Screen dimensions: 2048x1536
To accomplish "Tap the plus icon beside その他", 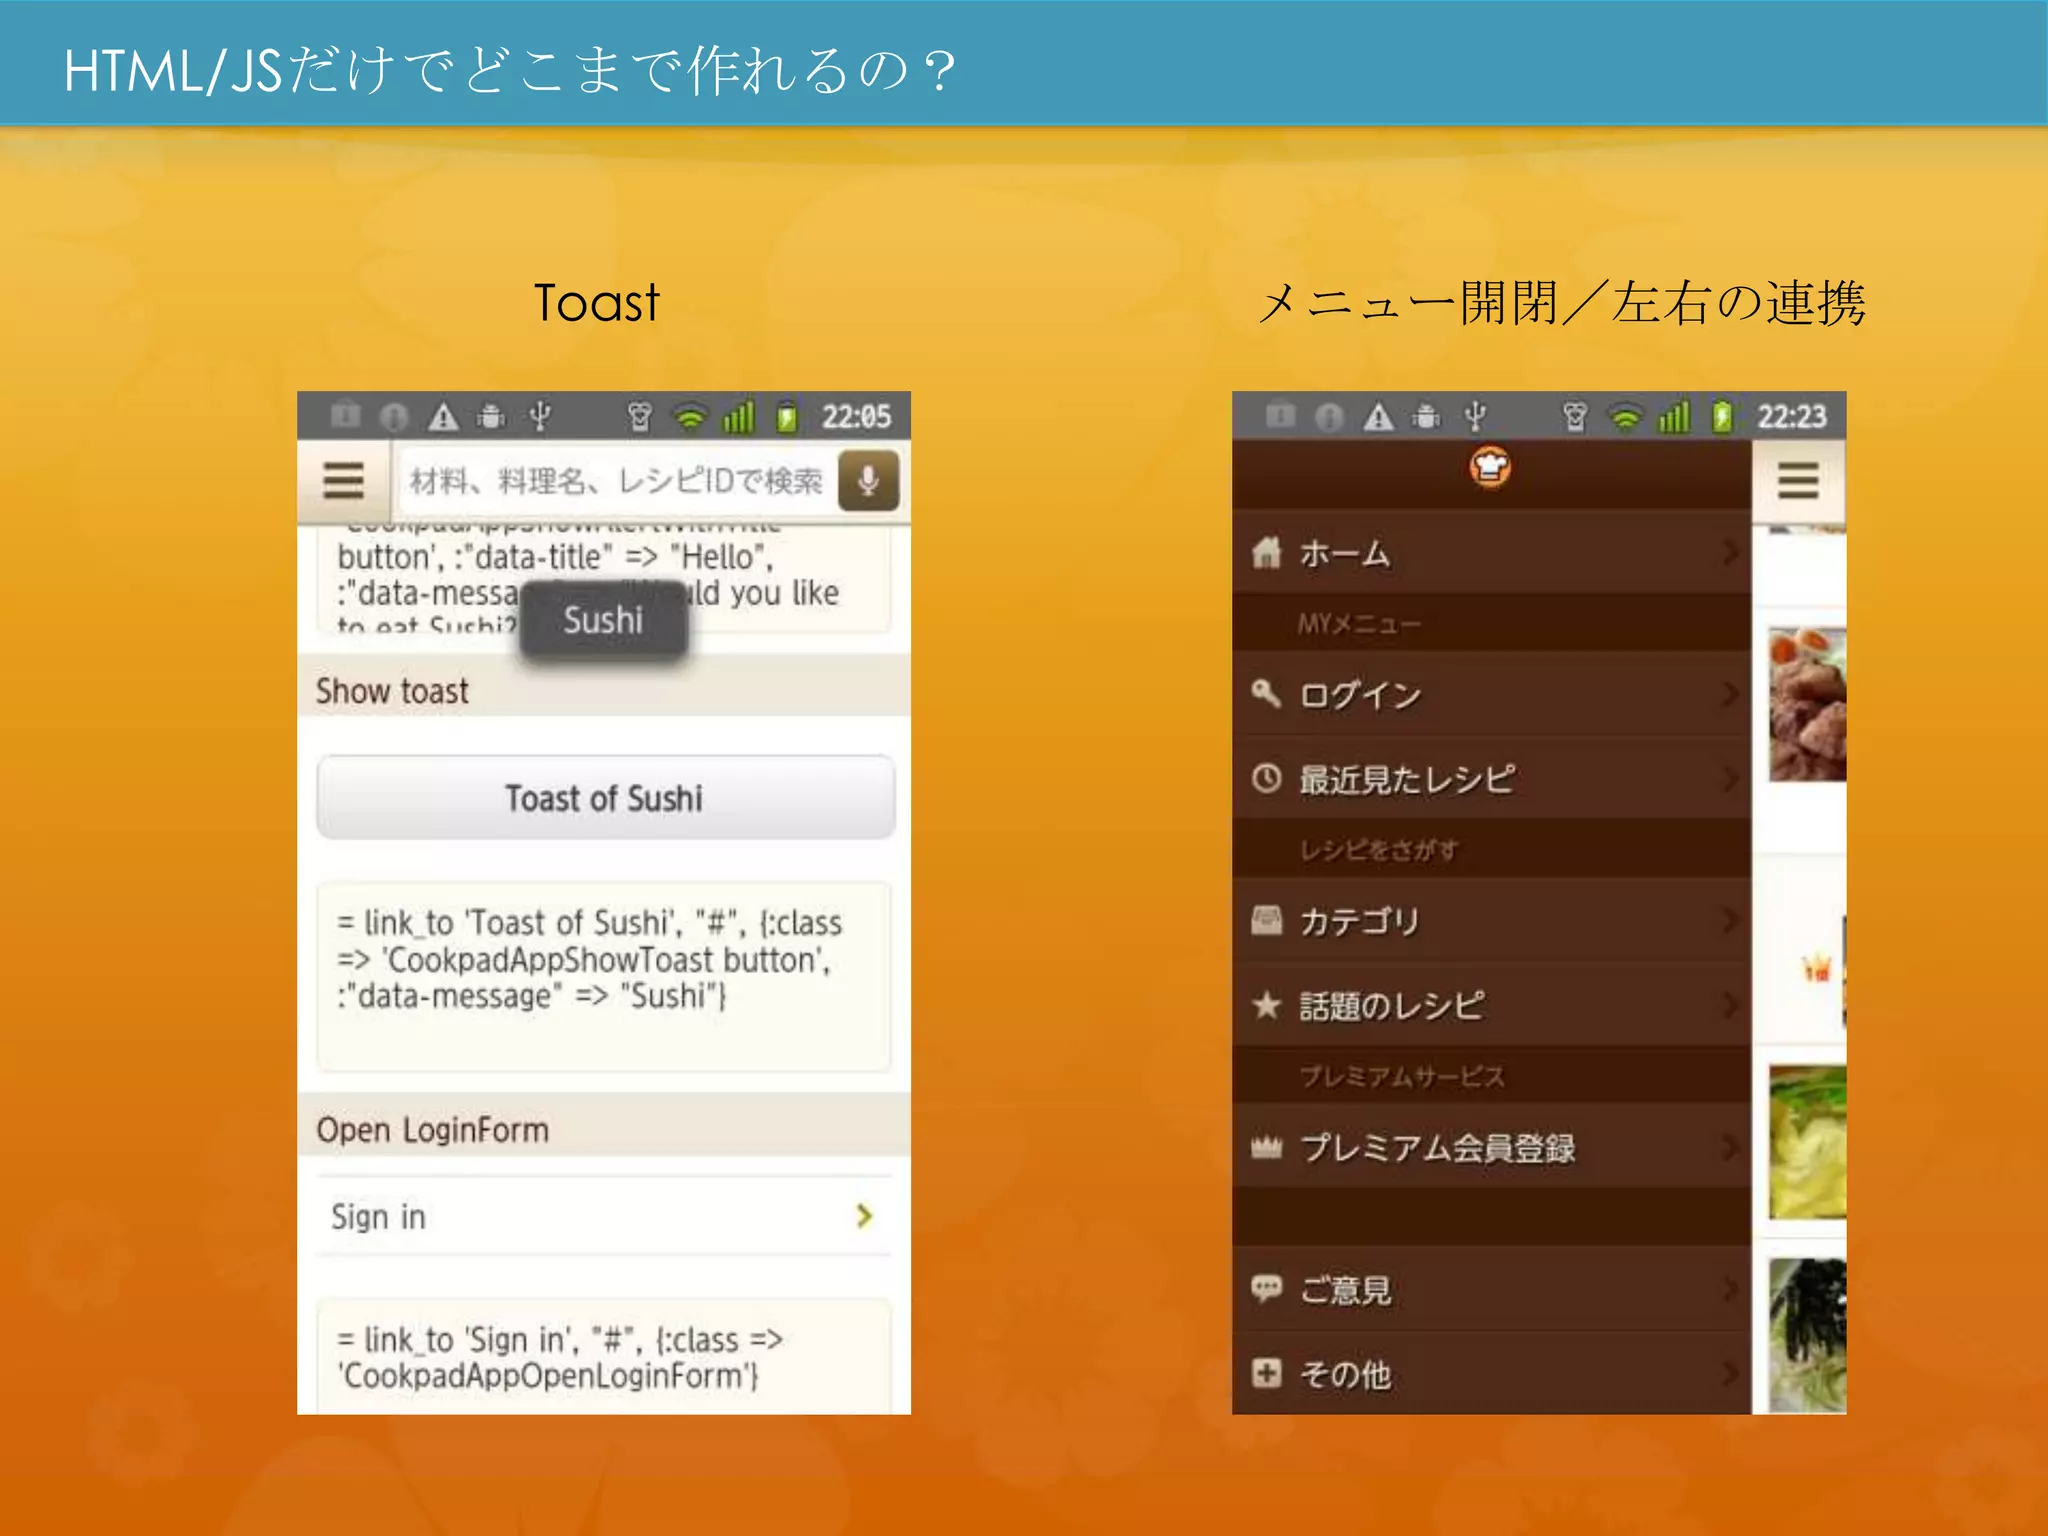I will coord(1267,1373).
